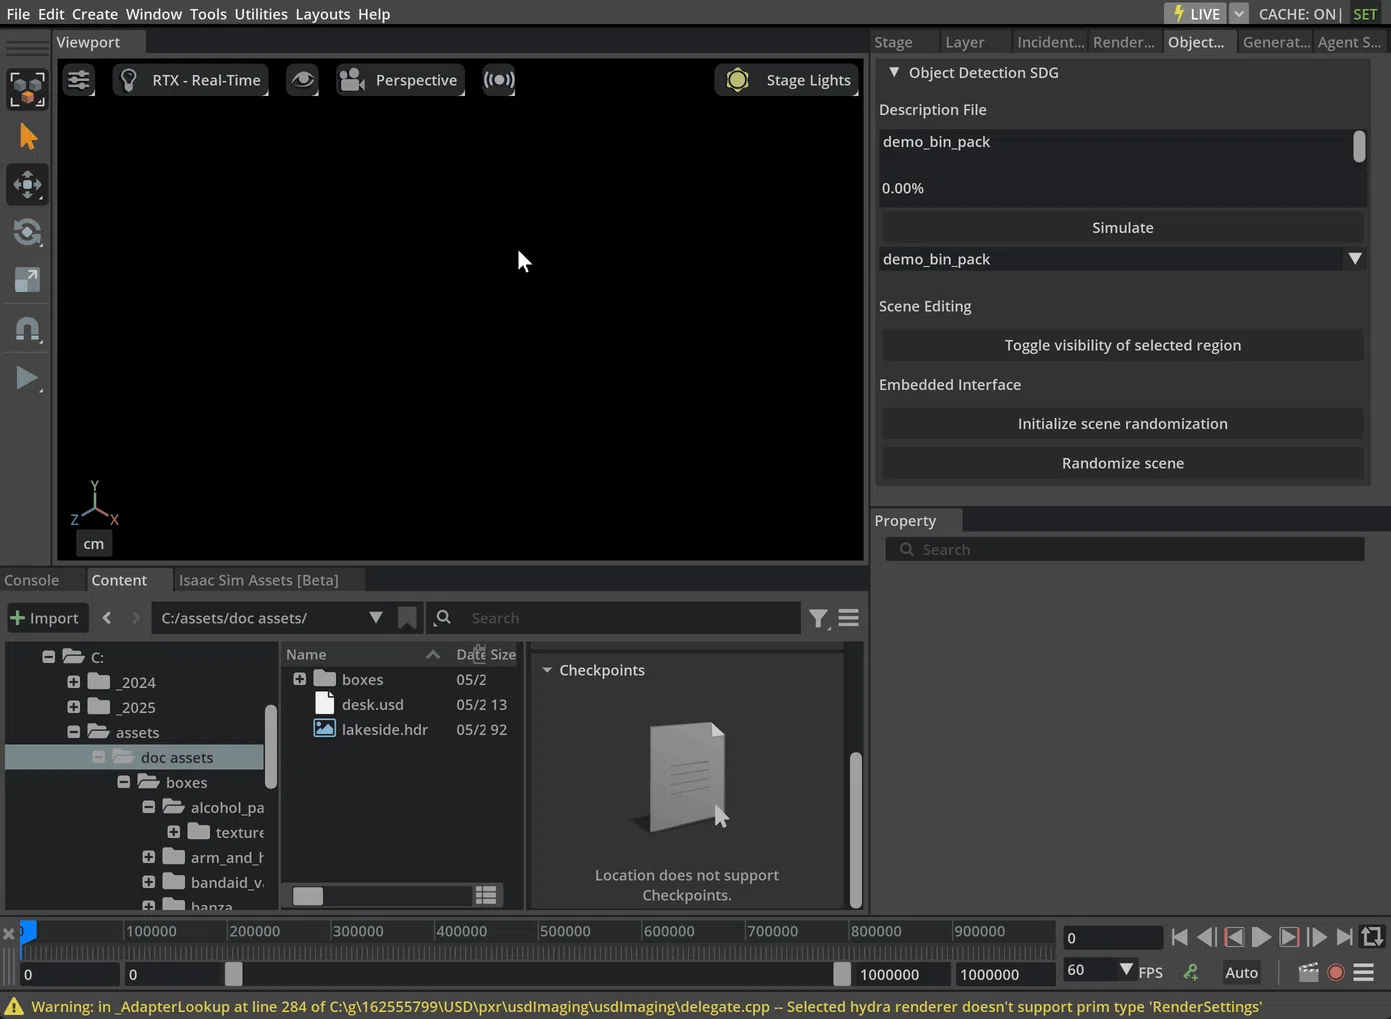Screen dimensions: 1391x1019
Task: Click the Property panel search field
Action: (1124, 549)
